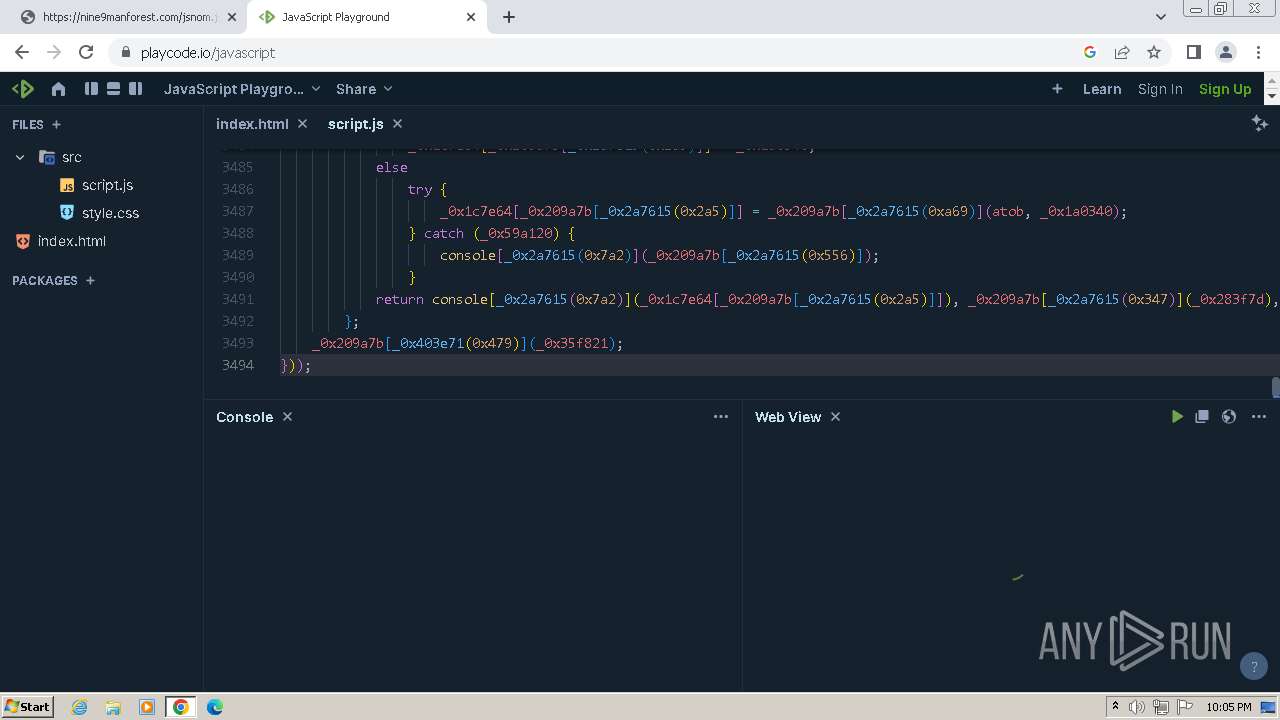Viewport: 1280px width, 720px height.
Task: Switch to the script.js editor tab
Action: (x=355, y=124)
